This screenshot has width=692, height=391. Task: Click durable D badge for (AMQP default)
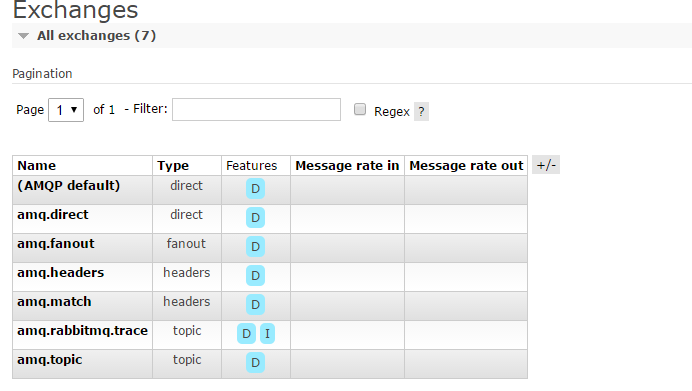click(x=256, y=188)
